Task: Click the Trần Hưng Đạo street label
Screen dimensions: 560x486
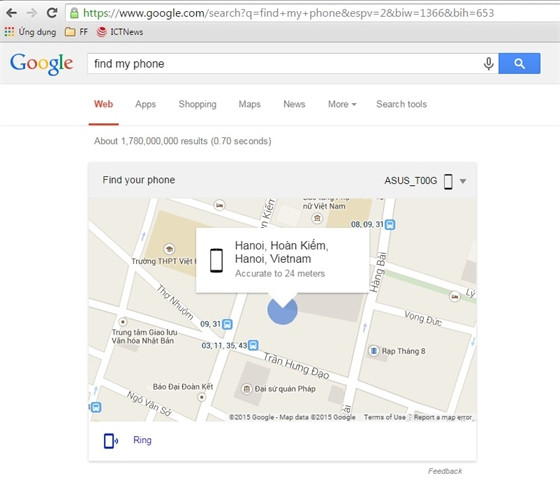Action: pyautogui.click(x=296, y=366)
